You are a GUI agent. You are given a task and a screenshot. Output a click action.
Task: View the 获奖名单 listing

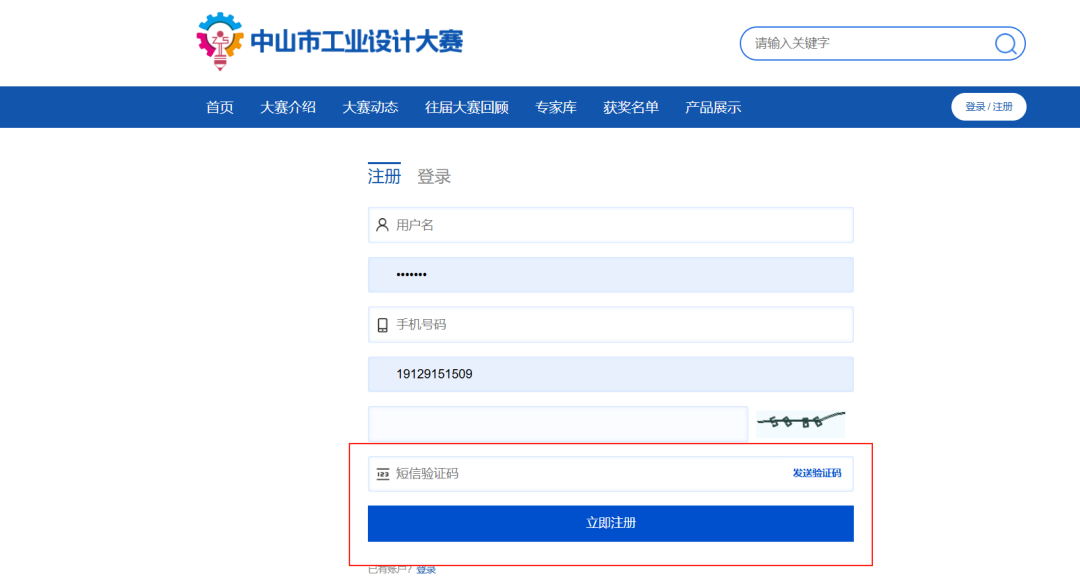tap(630, 107)
